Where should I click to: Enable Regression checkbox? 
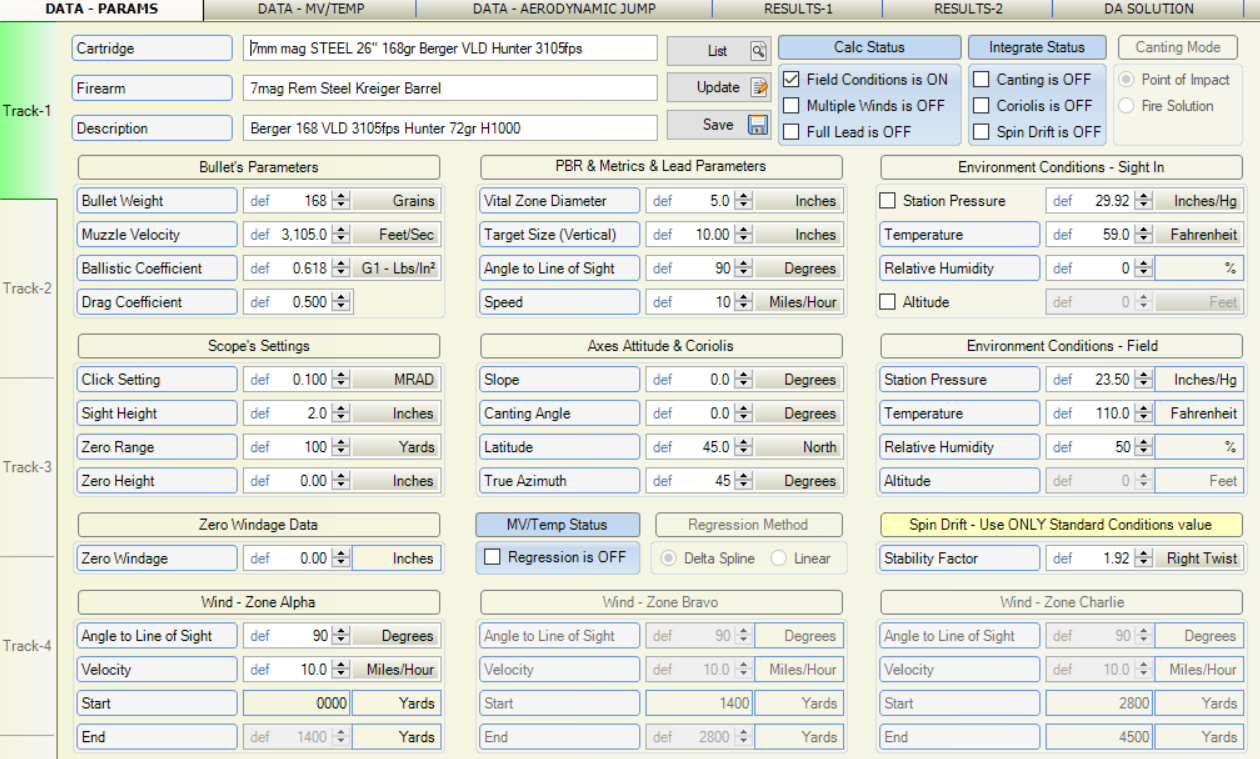click(x=492, y=557)
